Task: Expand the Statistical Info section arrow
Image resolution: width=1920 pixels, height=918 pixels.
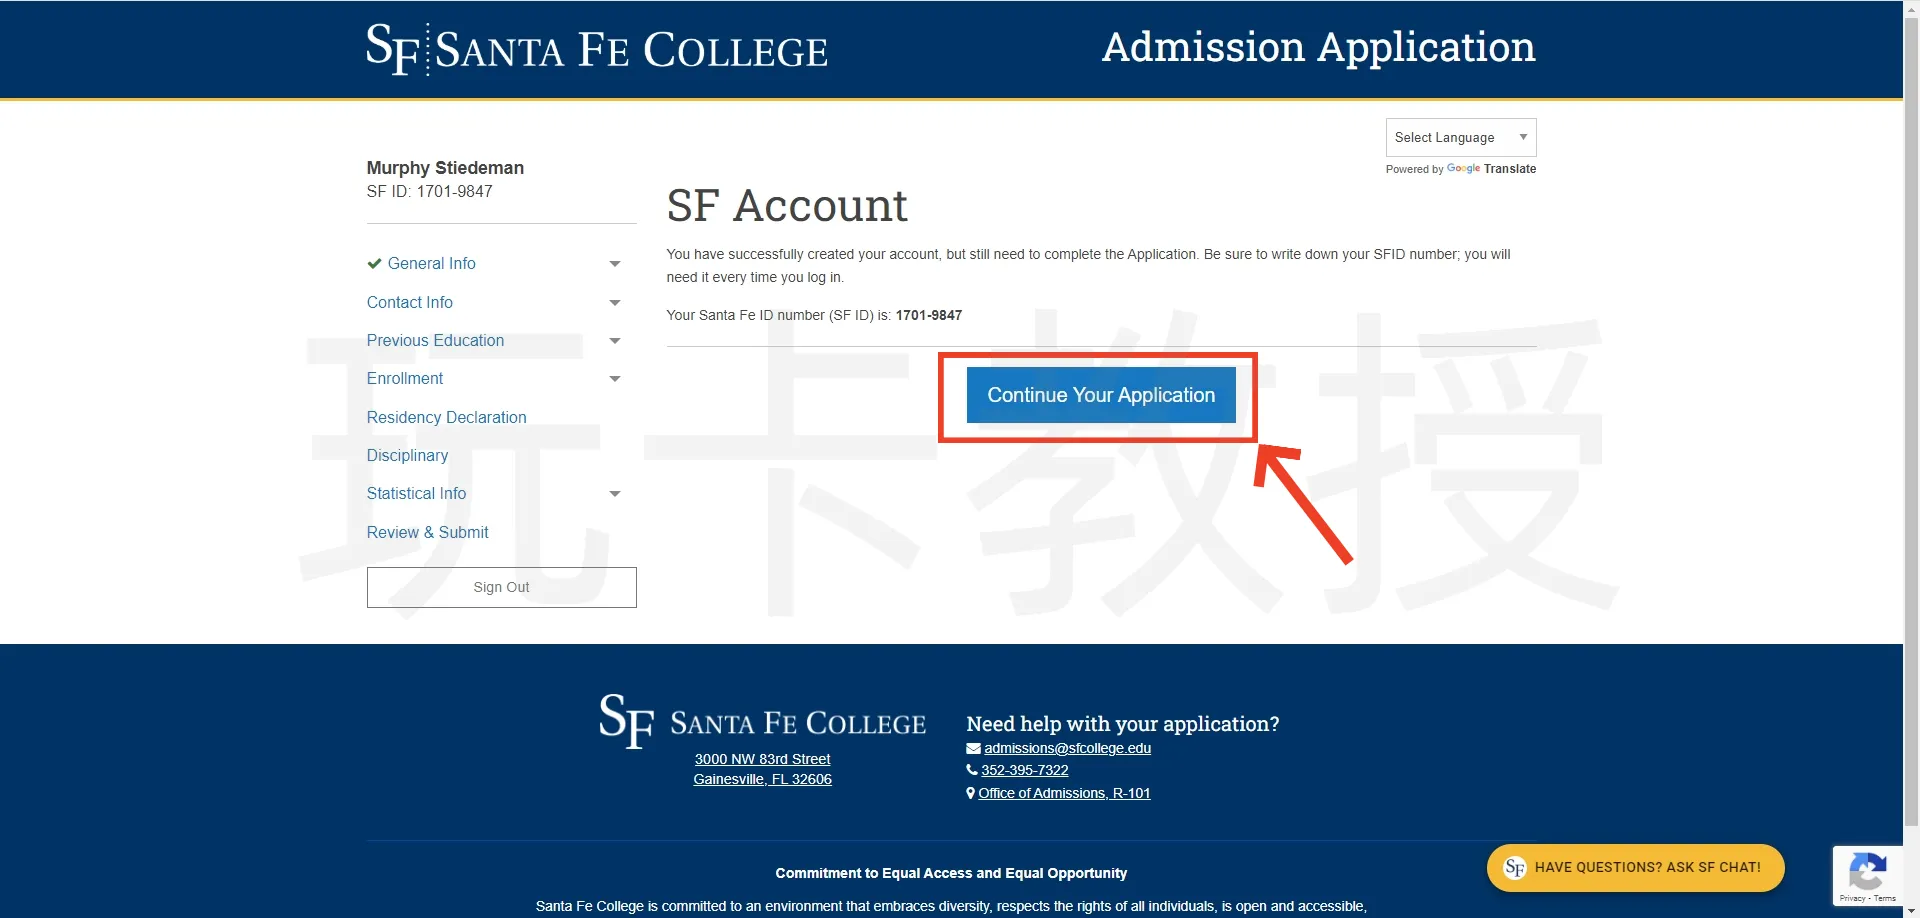Action: coord(615,494)
